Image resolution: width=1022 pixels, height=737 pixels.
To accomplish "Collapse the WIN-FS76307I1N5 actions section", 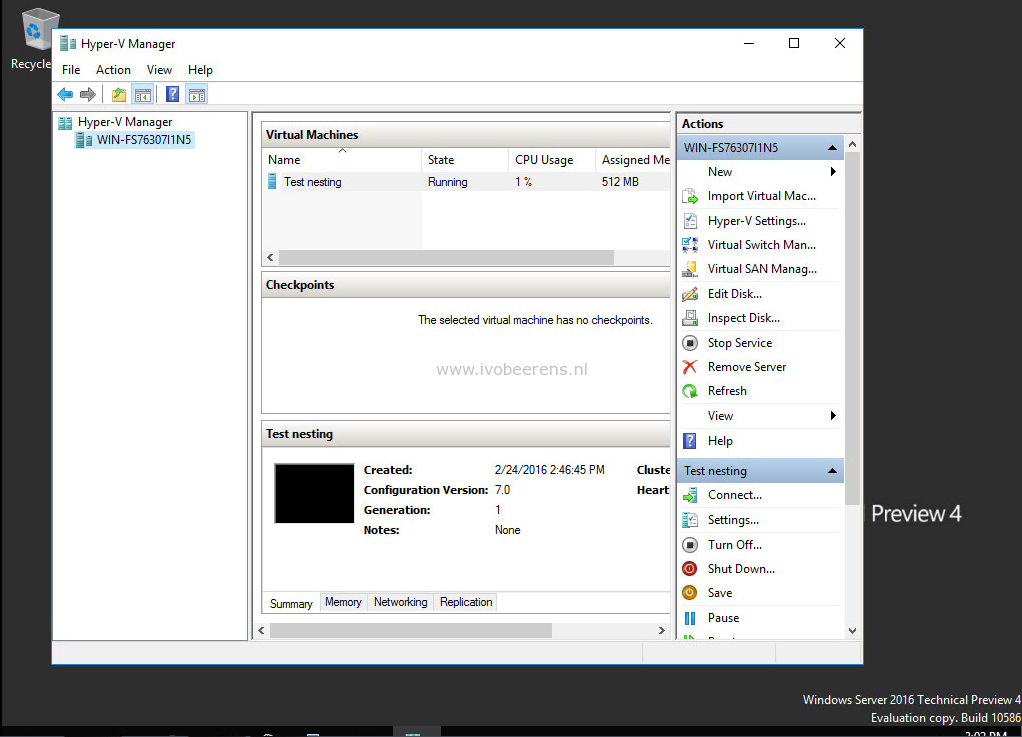I will click(832, 148).
